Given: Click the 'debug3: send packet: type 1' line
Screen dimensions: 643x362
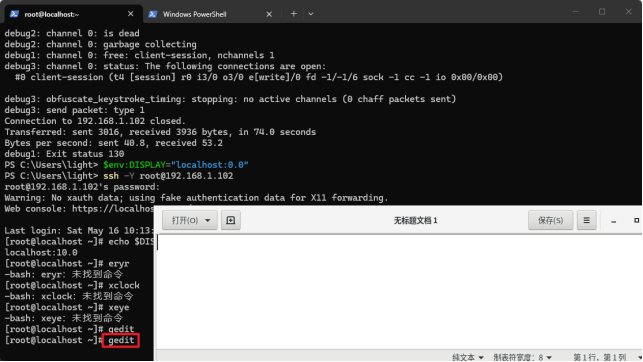Looking at the screenshot, I should (75, 110).
